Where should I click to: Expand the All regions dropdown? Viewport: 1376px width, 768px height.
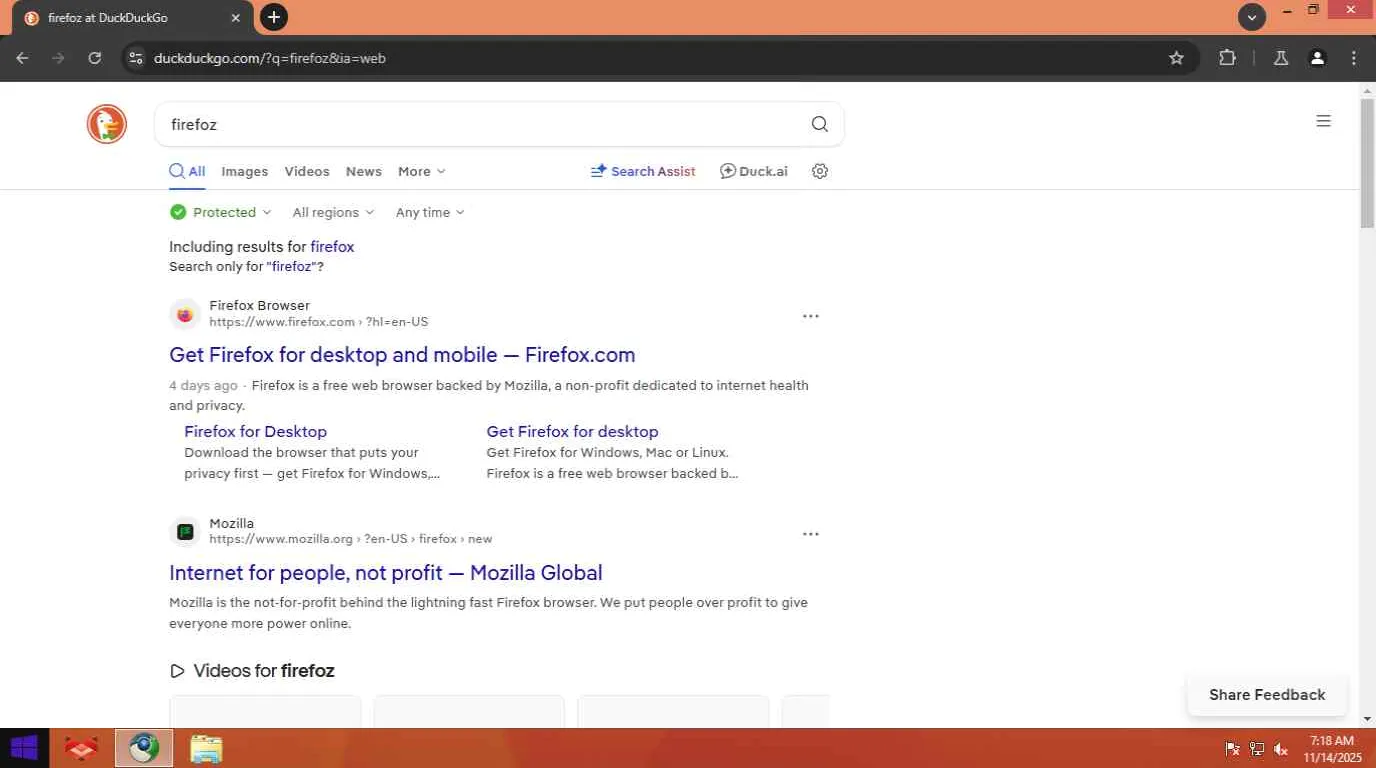[333, 212]
